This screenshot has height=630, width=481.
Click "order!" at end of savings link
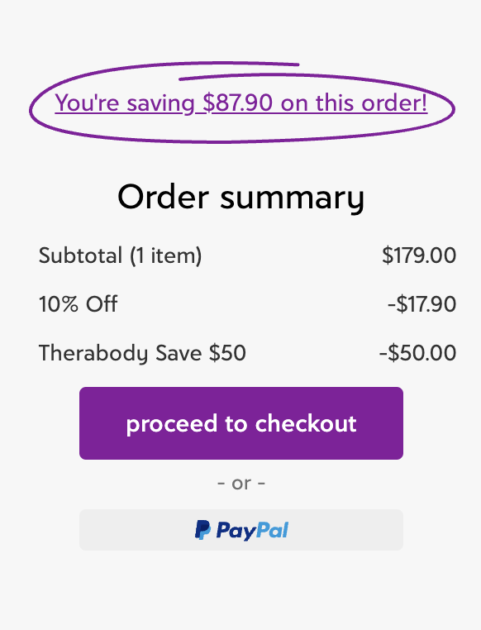tap(394, 103)
